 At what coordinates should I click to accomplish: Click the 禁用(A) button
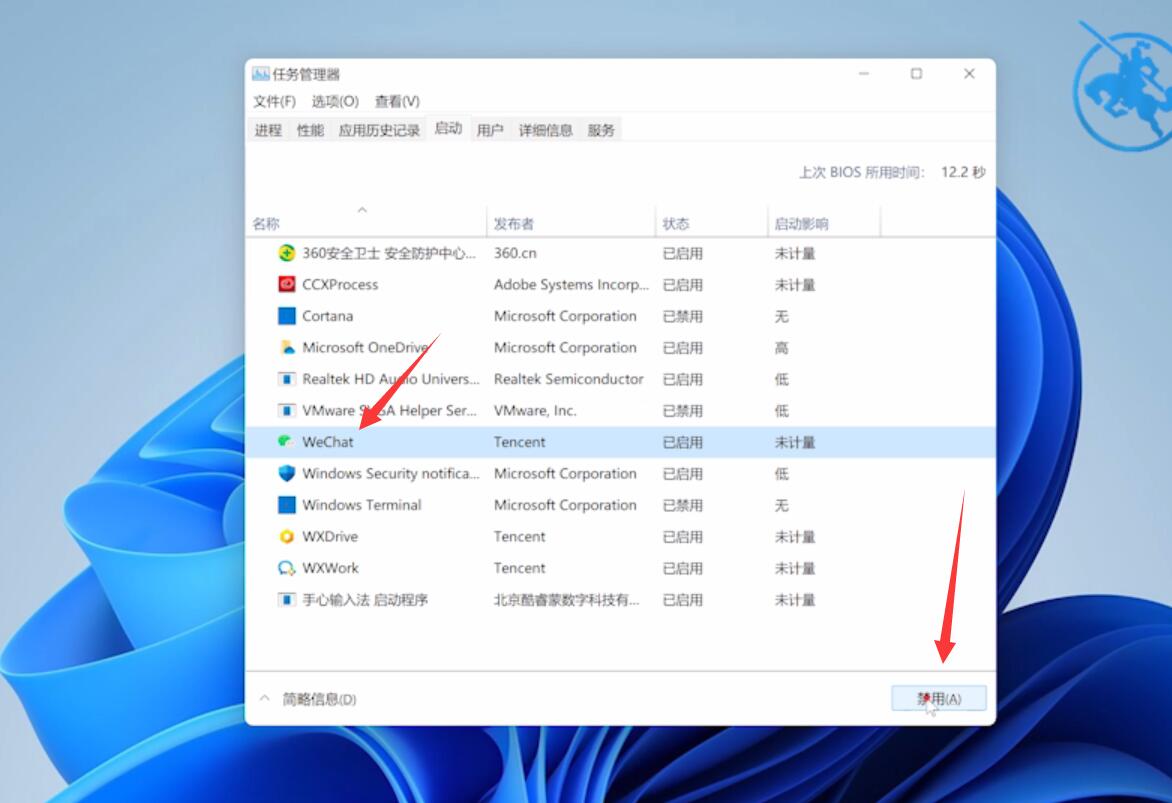tap(939, 698)
